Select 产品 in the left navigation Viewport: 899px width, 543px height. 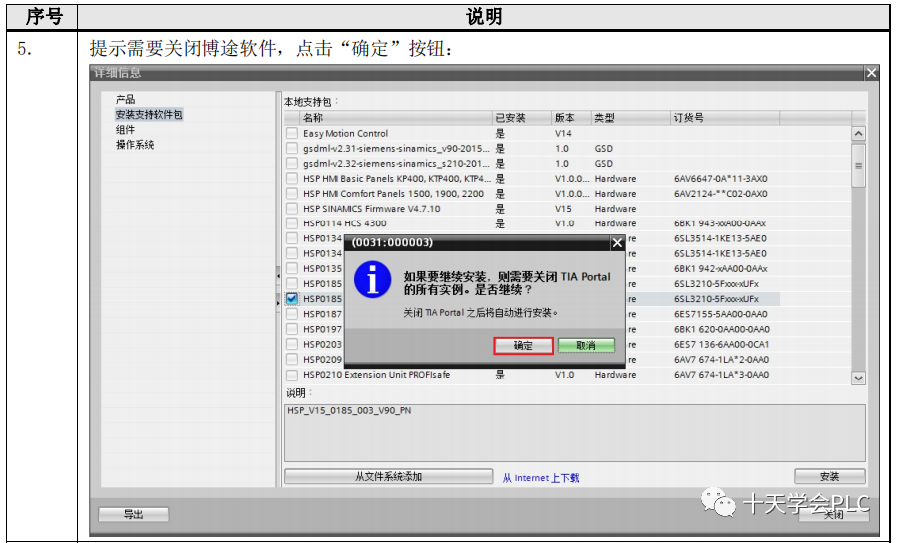(126, 99)
